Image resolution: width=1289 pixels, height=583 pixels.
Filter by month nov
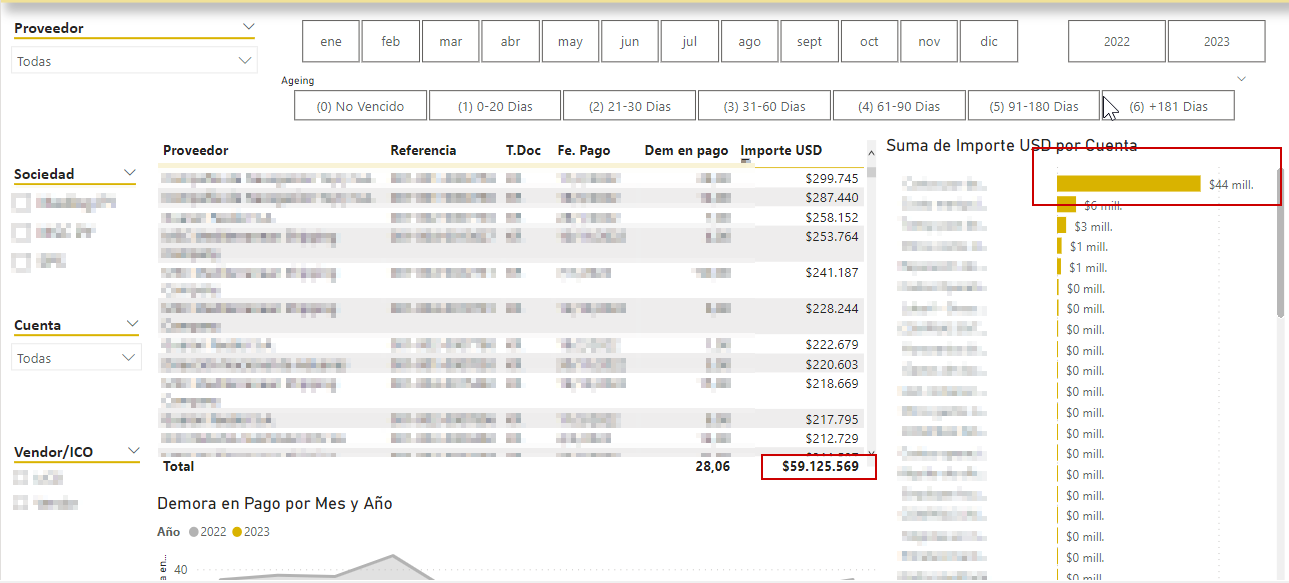(x=929, y=41)
